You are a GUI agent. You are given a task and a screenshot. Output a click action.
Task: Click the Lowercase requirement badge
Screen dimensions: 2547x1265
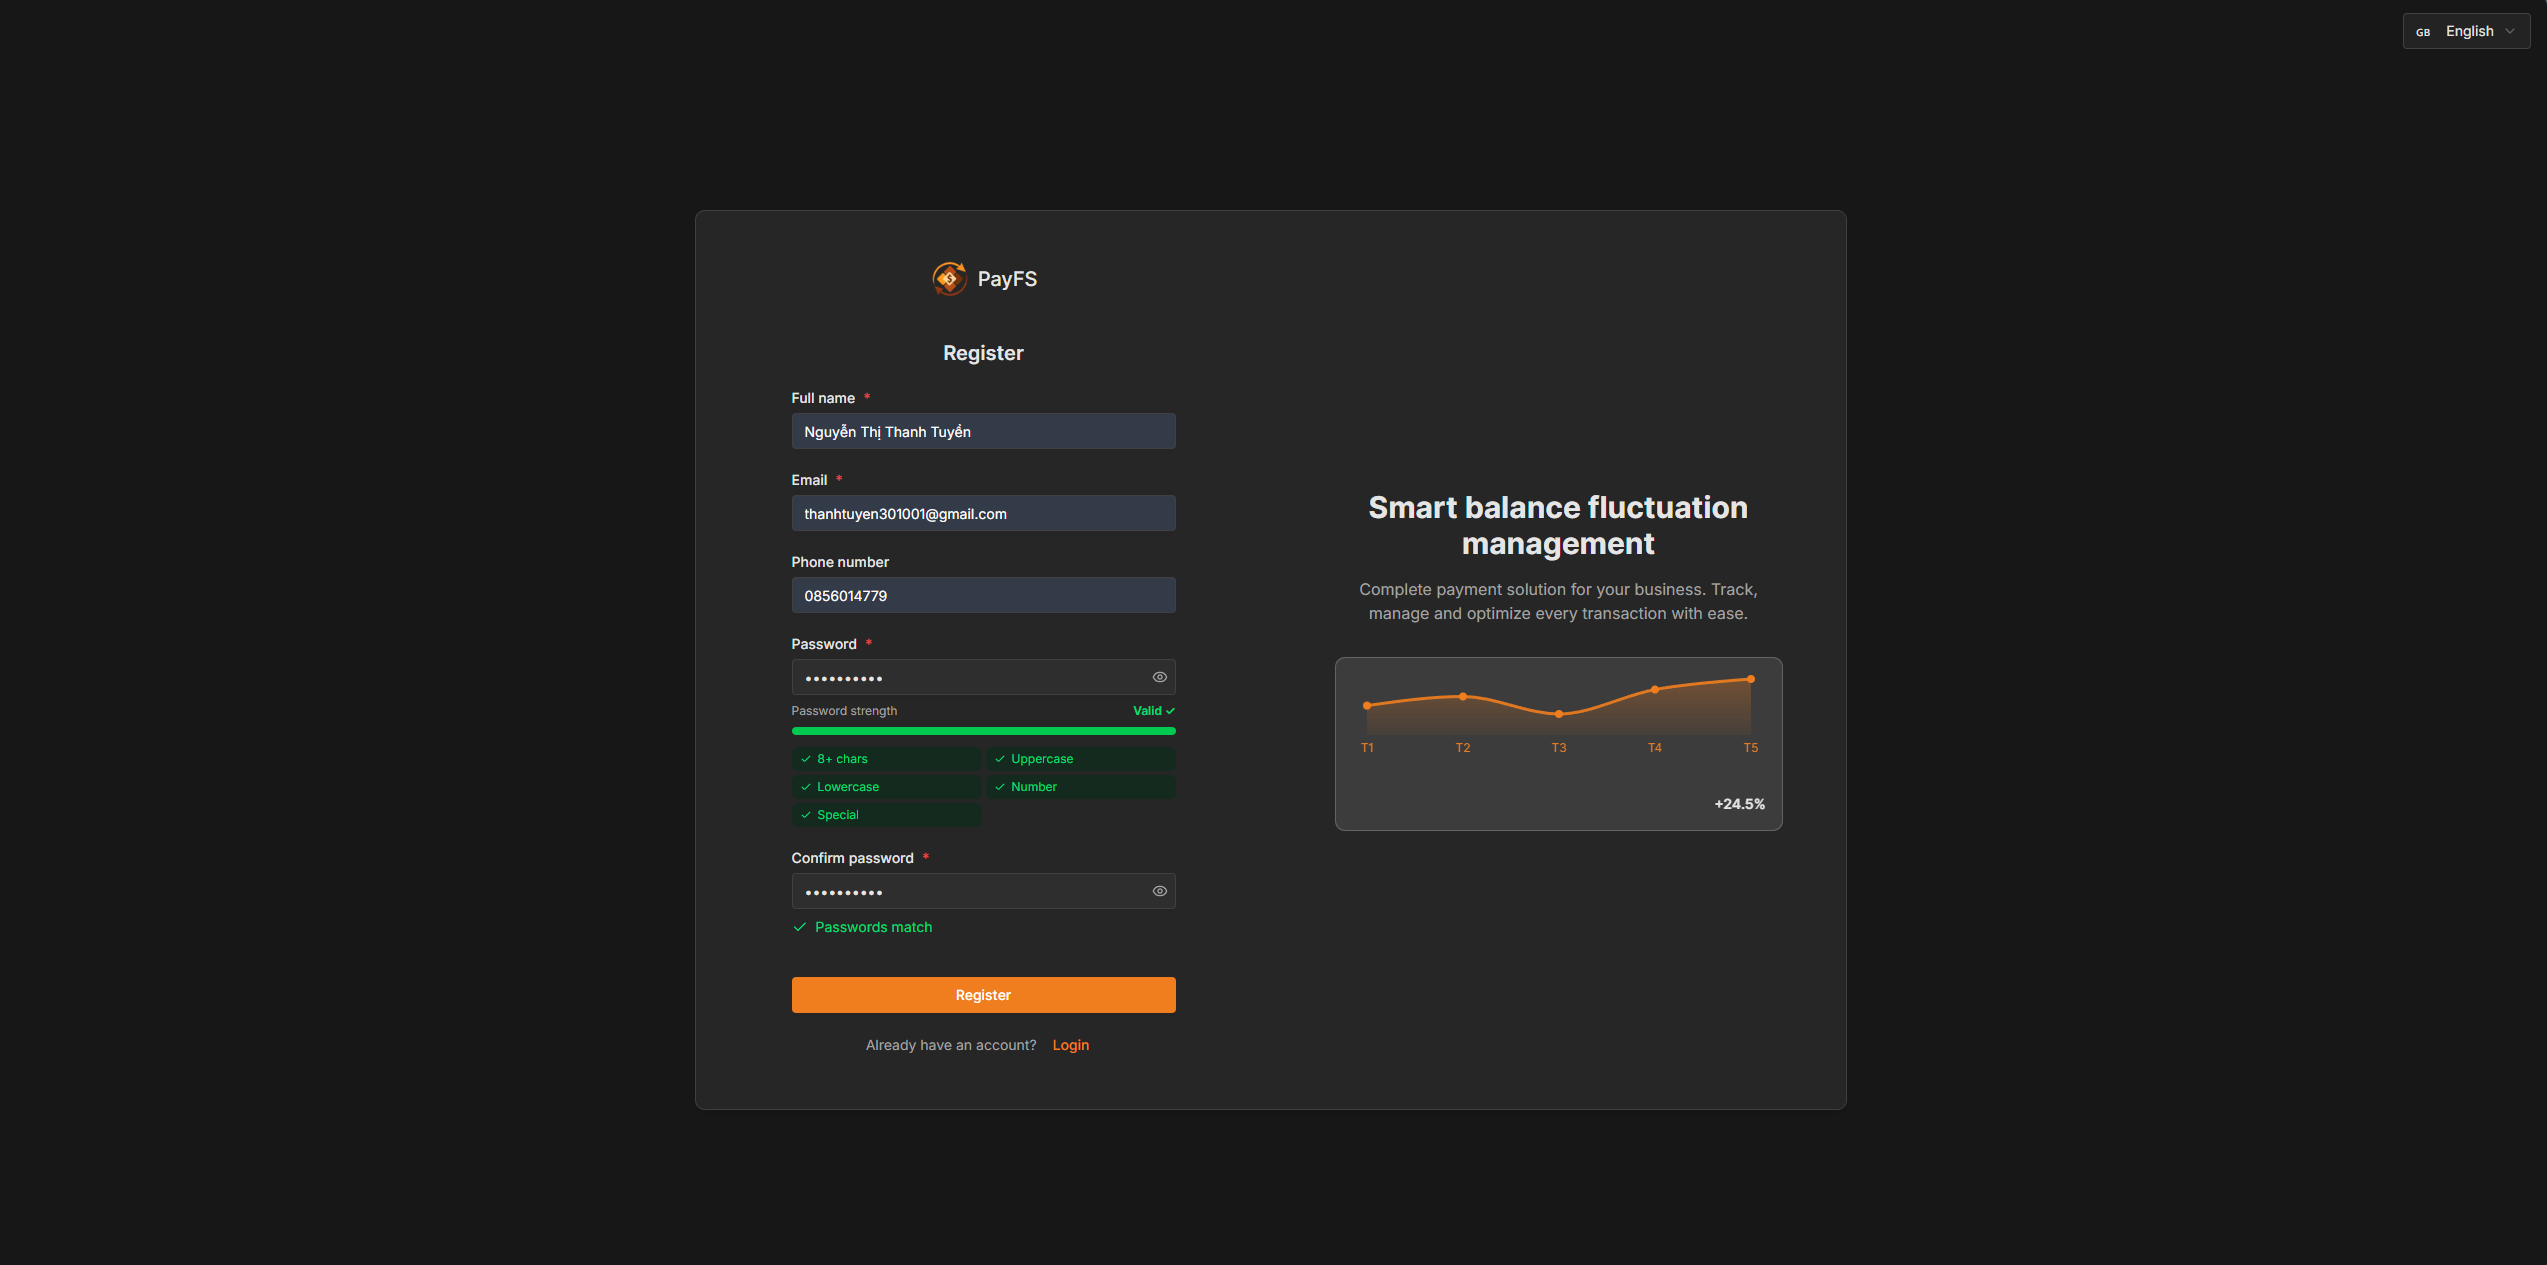[885, 787]
